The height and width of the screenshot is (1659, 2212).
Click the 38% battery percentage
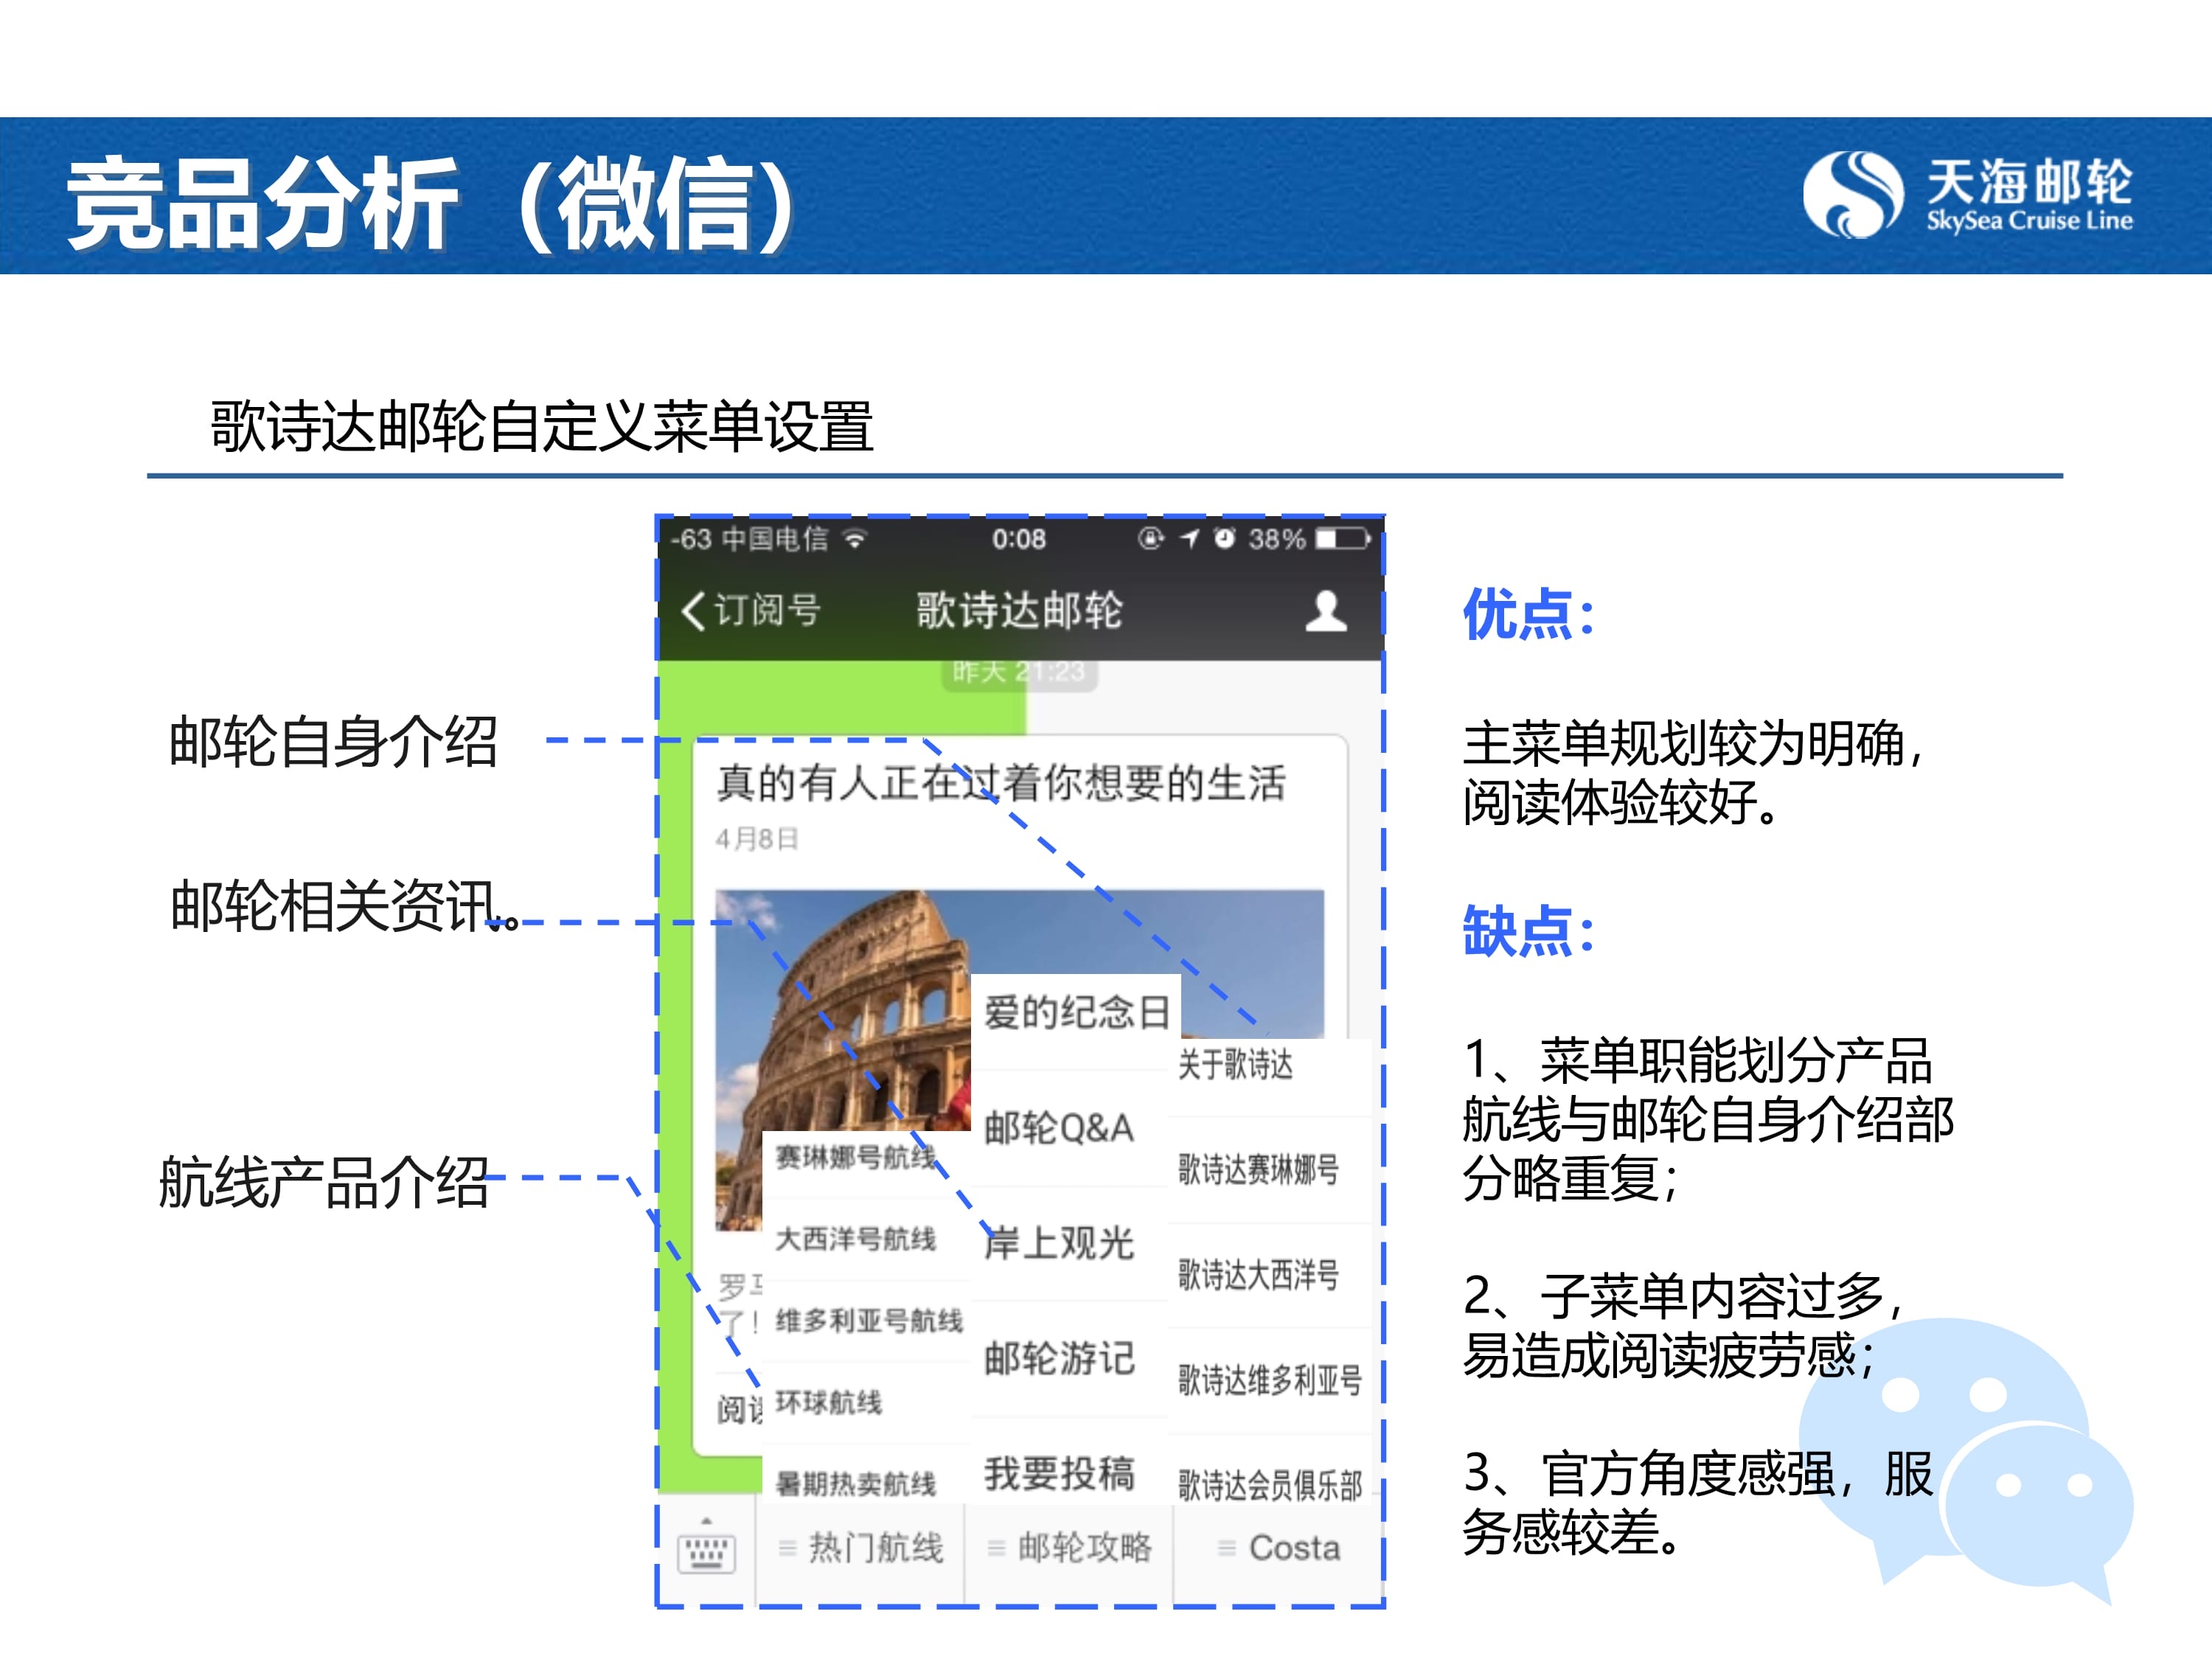(x=1277, y=539)
